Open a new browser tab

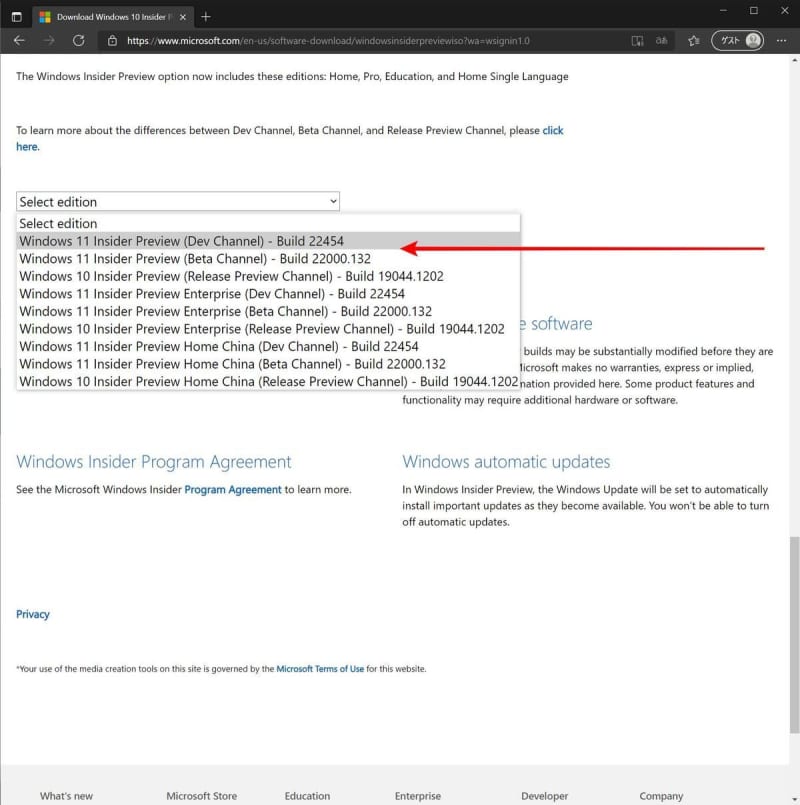pyautogui.click(x=206, y=17)
